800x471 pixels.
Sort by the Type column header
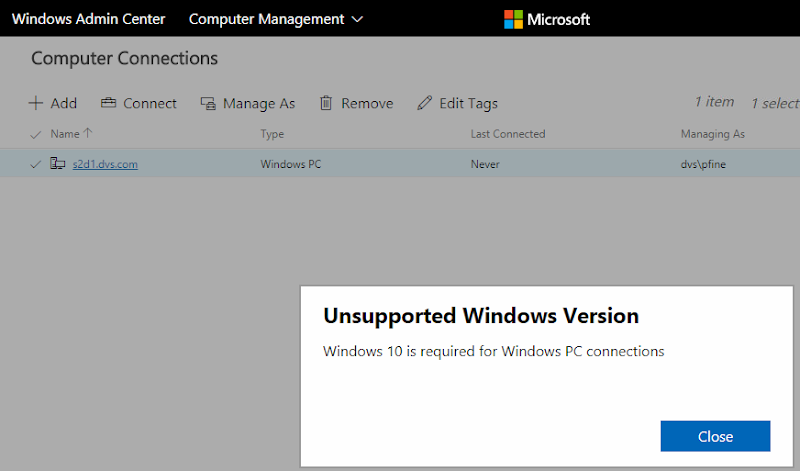[x=272, y=134]
